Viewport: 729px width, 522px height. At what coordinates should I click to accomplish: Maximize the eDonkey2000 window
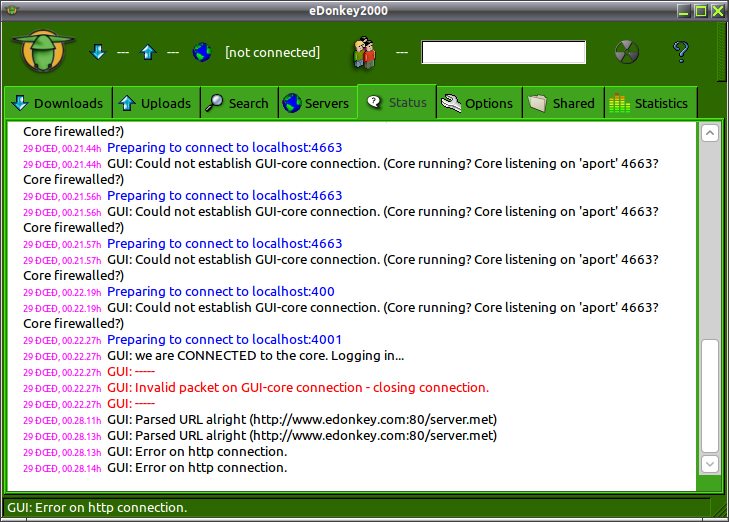tap(701, 11)
